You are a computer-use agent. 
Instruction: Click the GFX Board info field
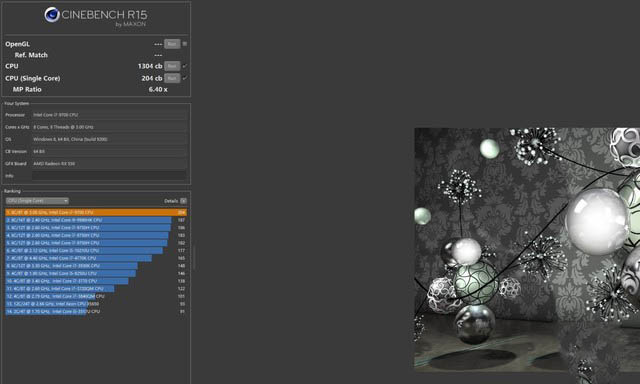(109, 164)
